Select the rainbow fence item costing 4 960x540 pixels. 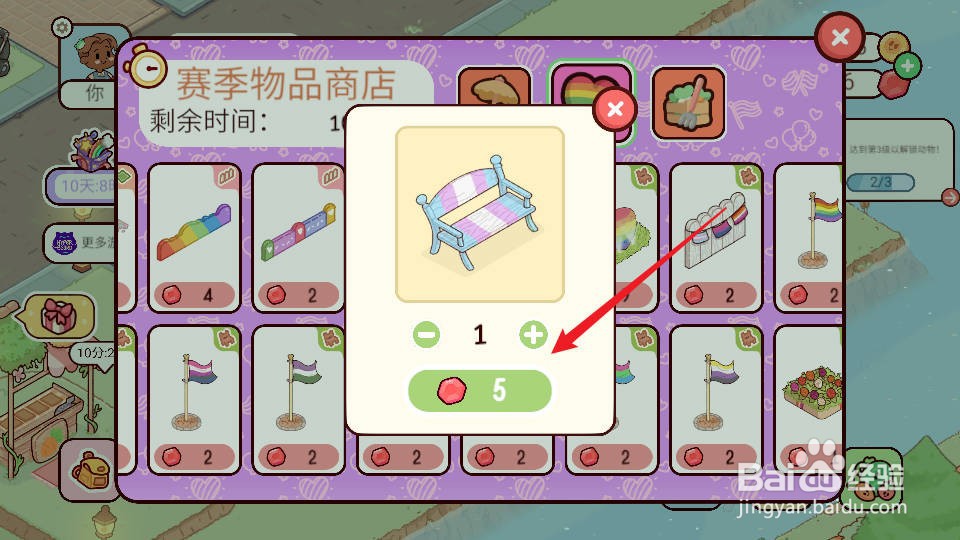(x=195, y=238)
